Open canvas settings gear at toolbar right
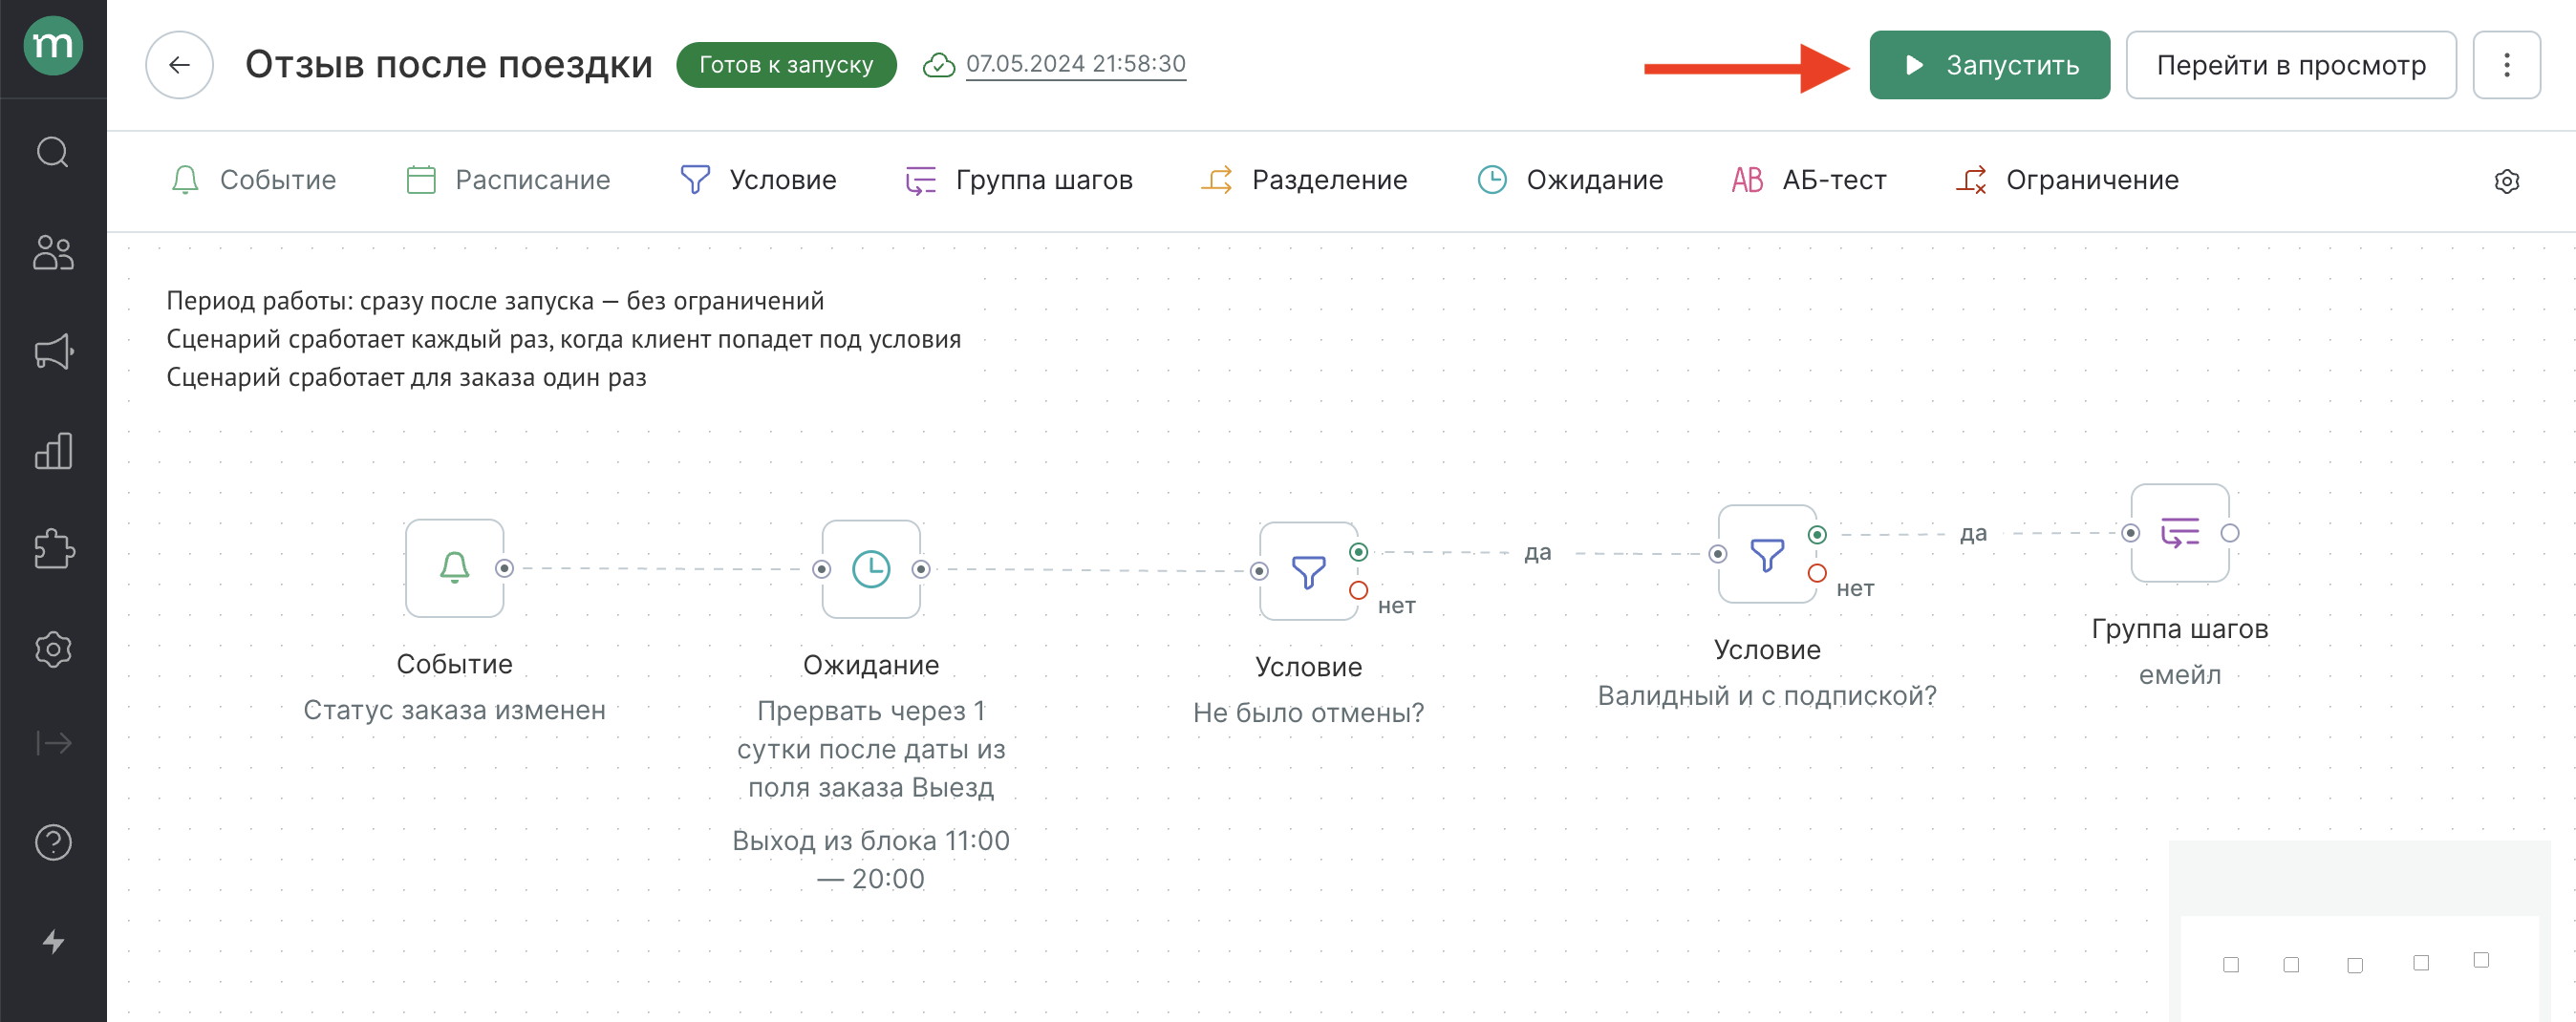The height and width of the screenshot is (1022, 2576). [x=2506, y=181]
